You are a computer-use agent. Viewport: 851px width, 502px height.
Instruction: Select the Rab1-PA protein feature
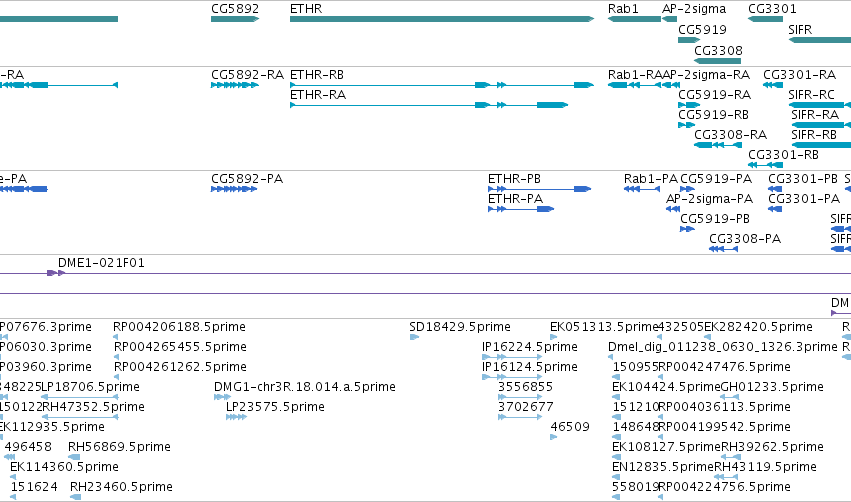pyautogui.click(x=642, y=189)
